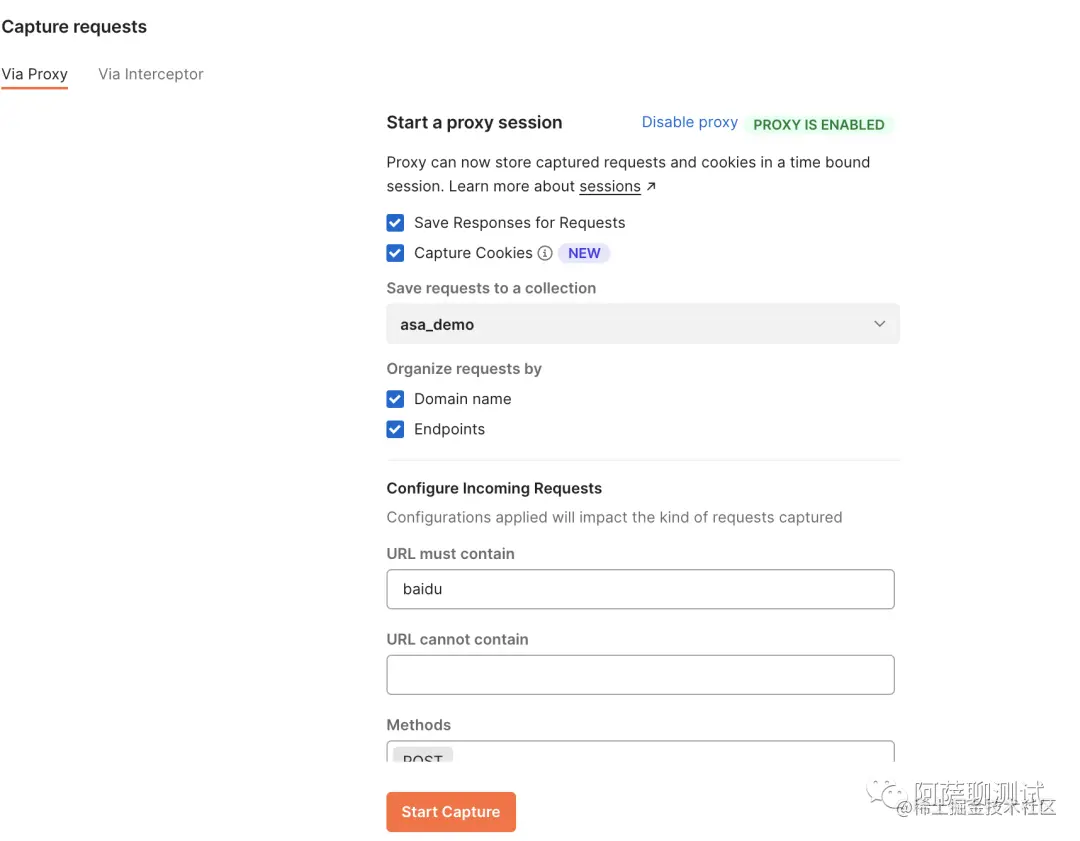Click the dropdown chevron in the collection selector
Viewport: 1080px width, 841px height.
click(x=879, y=324)
